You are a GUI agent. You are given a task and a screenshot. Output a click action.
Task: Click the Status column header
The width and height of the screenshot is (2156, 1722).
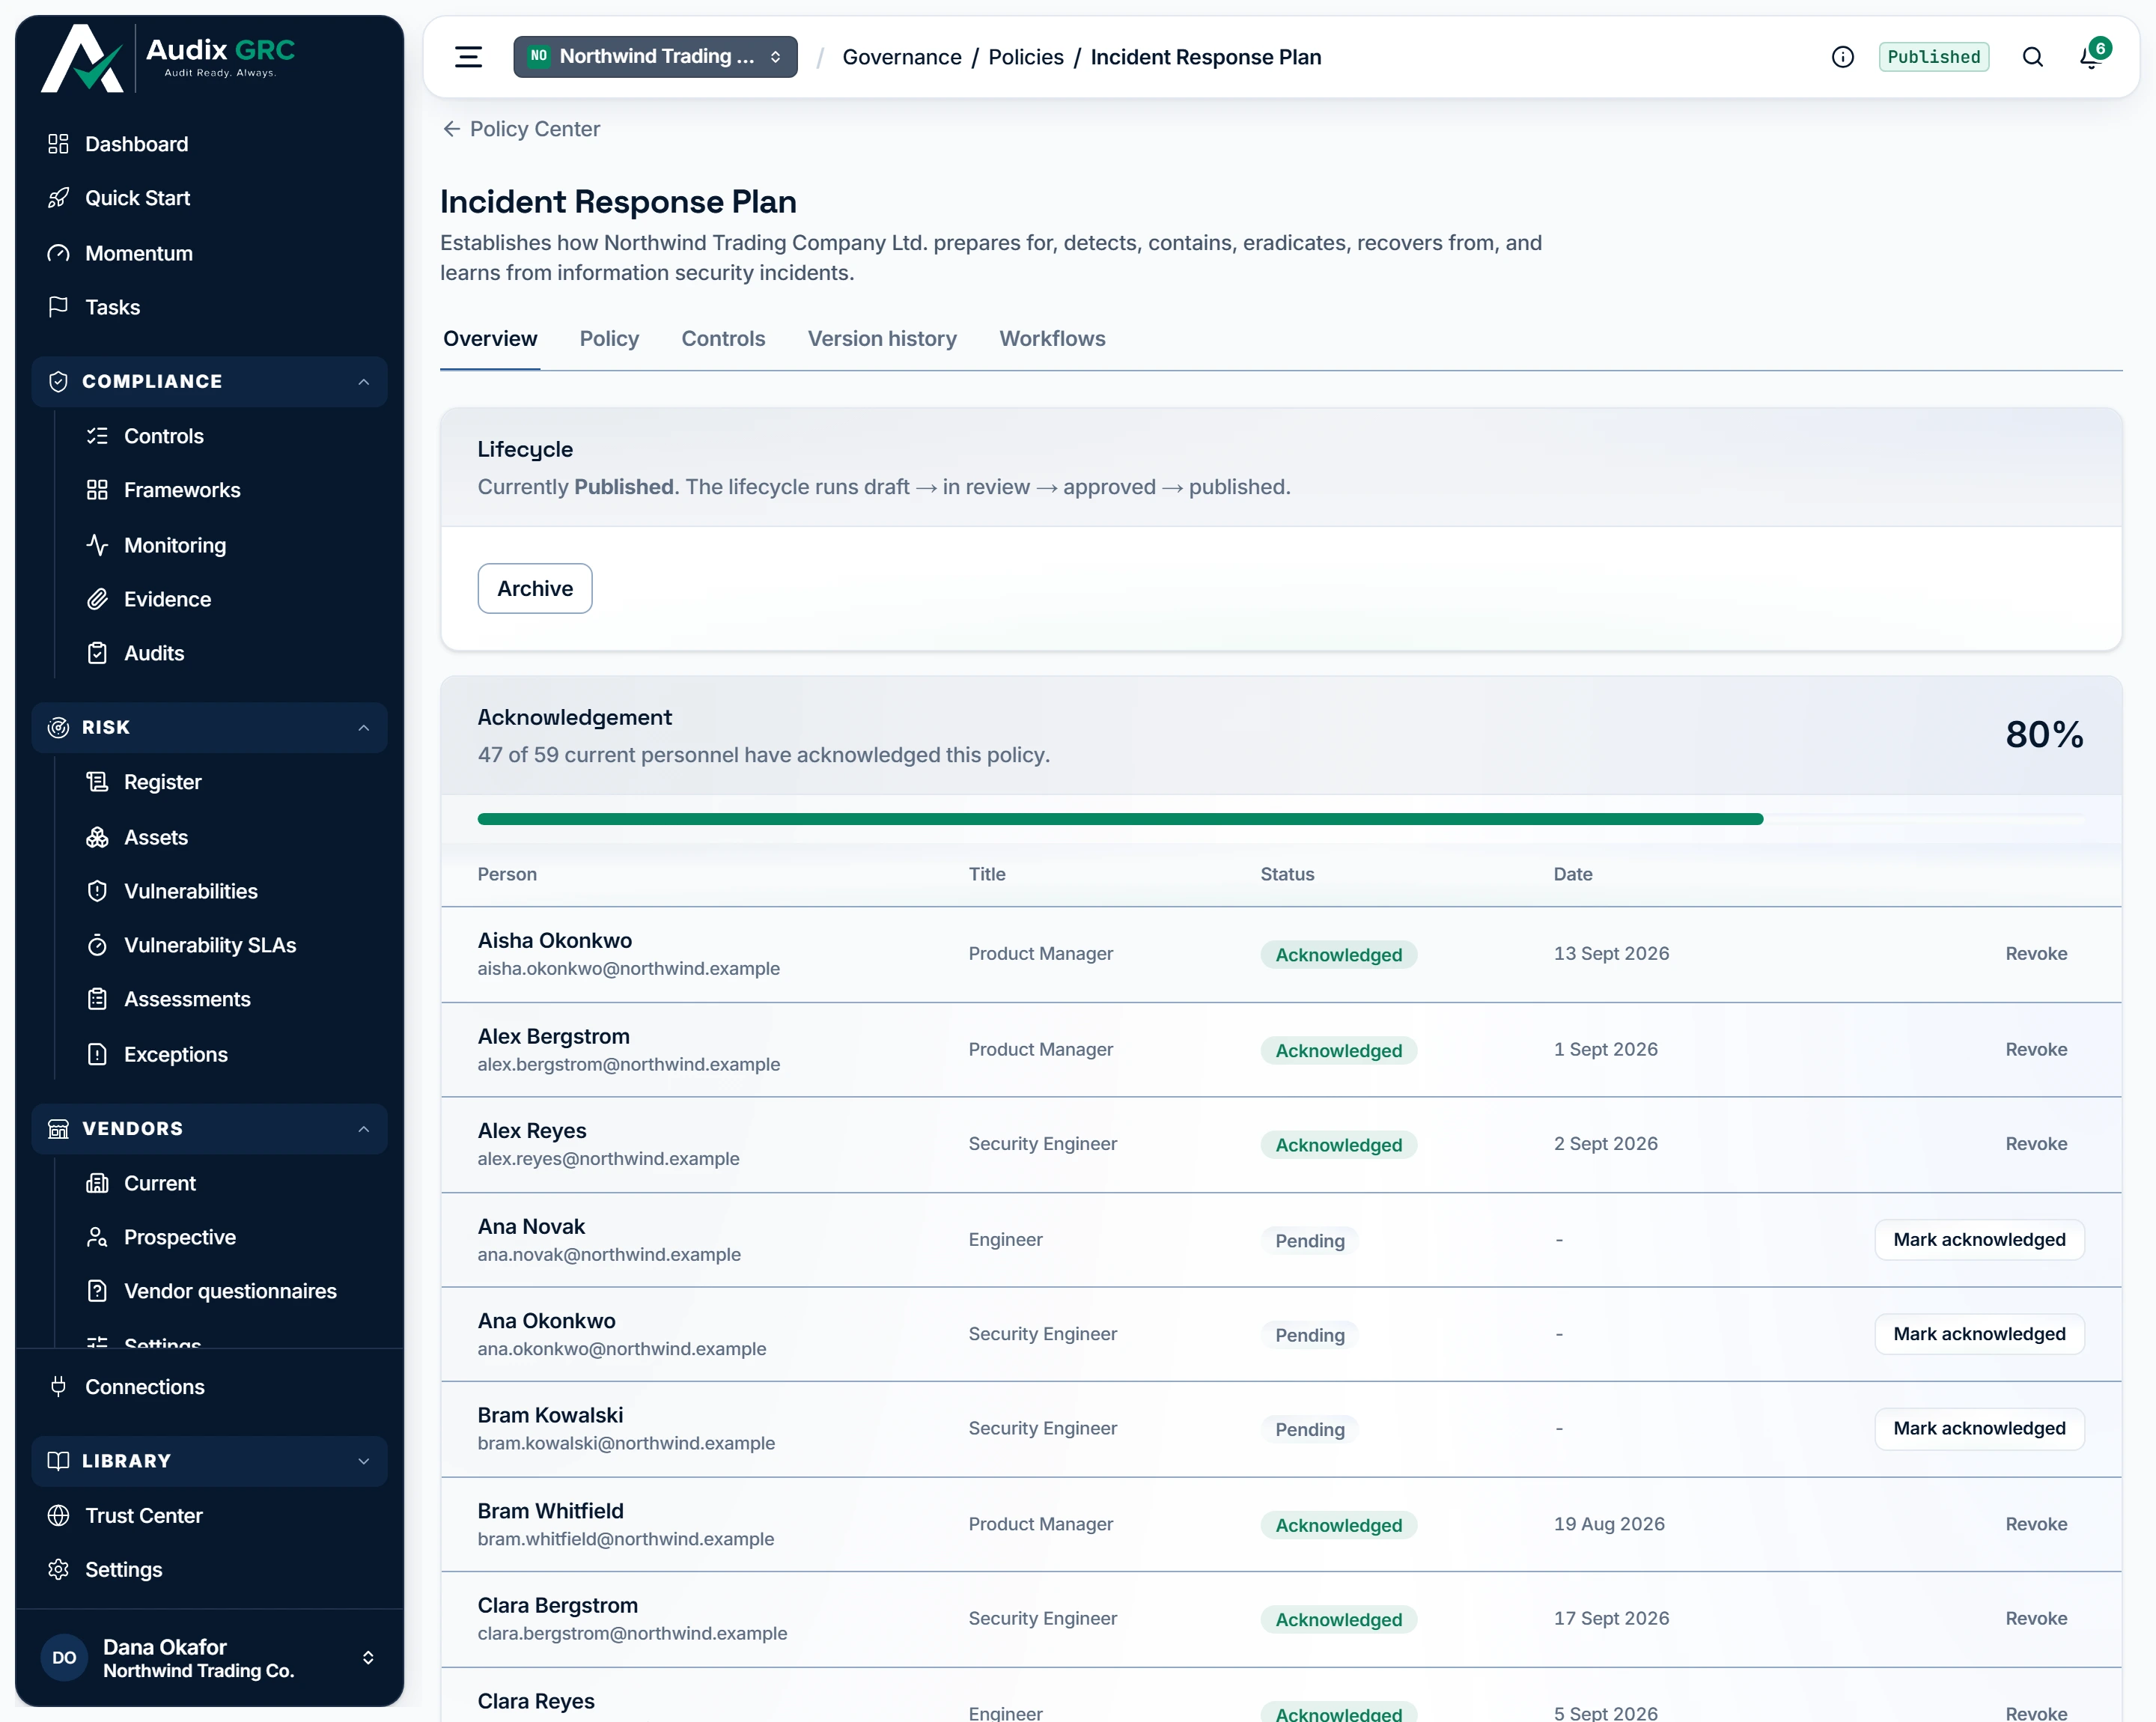pyautogui.click(x=1287, y=874)
